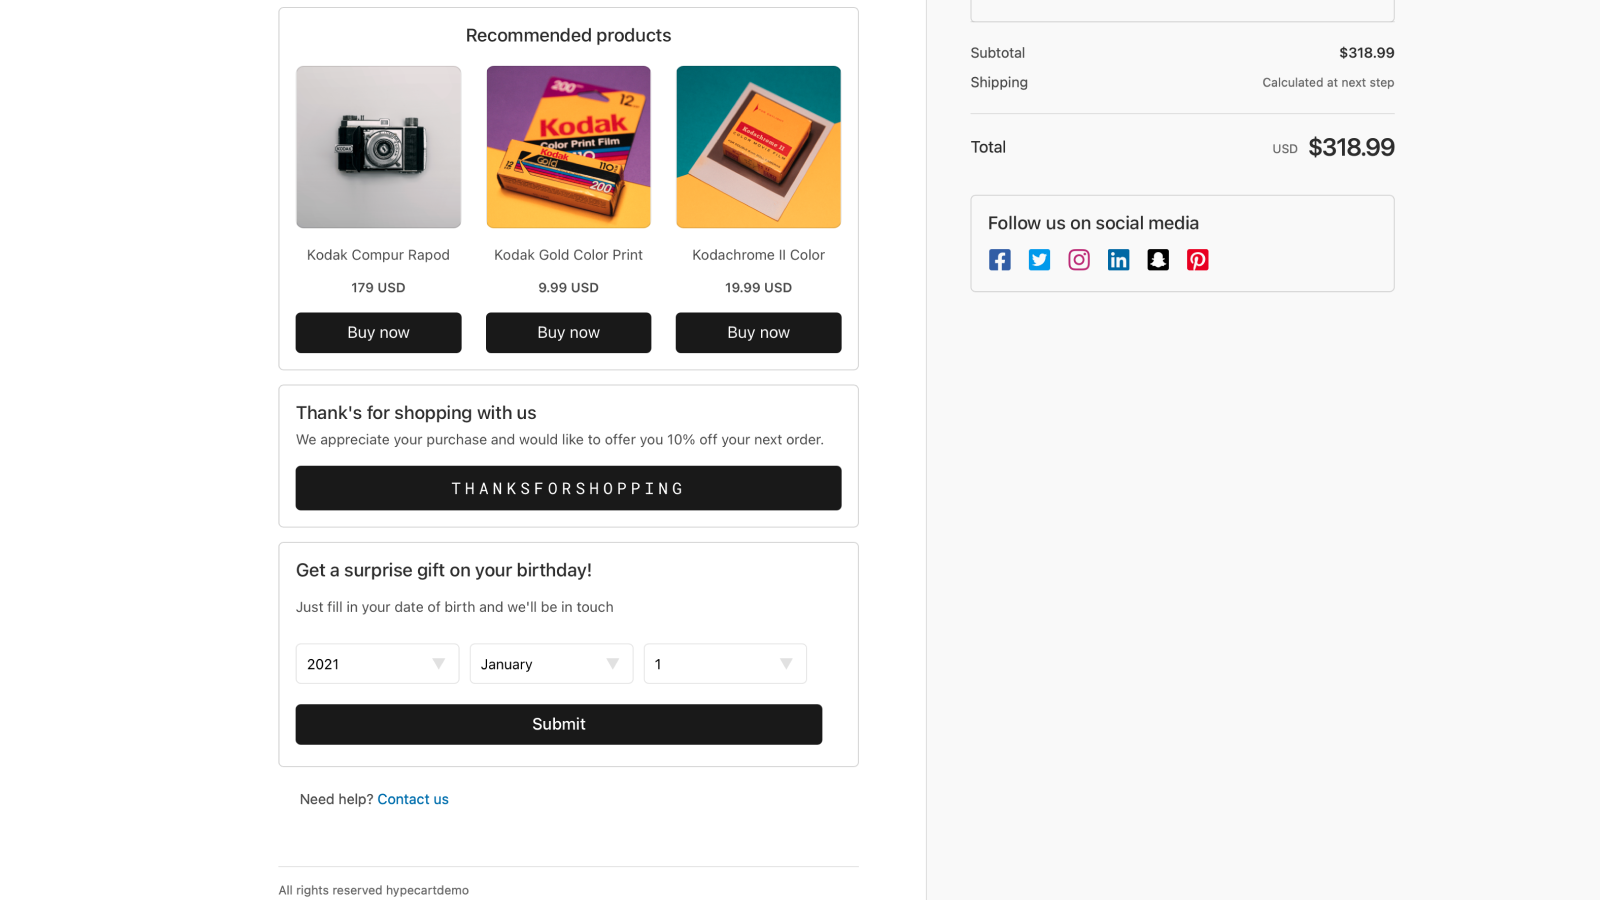Open Facebook page via social icon
This screenshot has width=1600, height=900.
tap(999, 259)
